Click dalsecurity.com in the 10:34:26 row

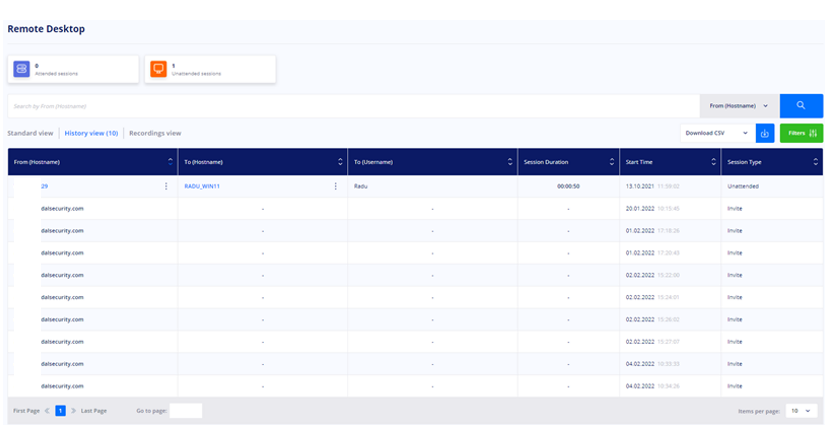tap(62, 386)
